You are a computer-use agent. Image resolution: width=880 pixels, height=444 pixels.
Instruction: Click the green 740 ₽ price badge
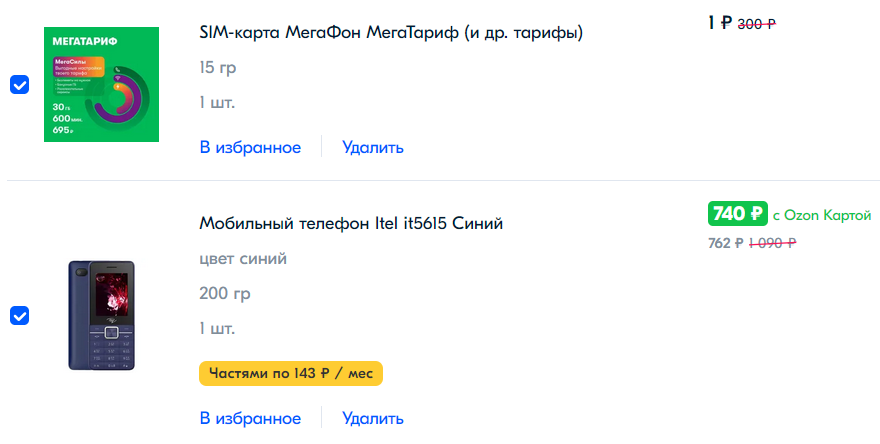pyautogui.click(x=737, y=214)
